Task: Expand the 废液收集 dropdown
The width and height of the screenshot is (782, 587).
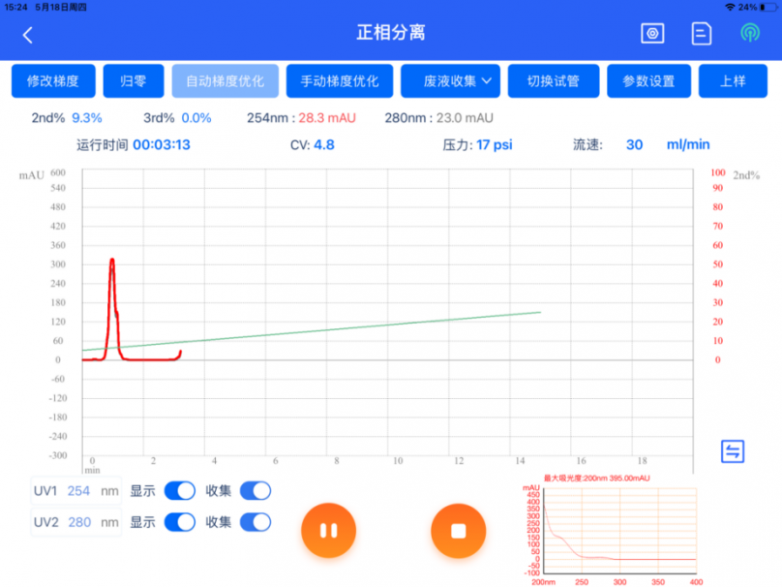Action: point(450,81)
